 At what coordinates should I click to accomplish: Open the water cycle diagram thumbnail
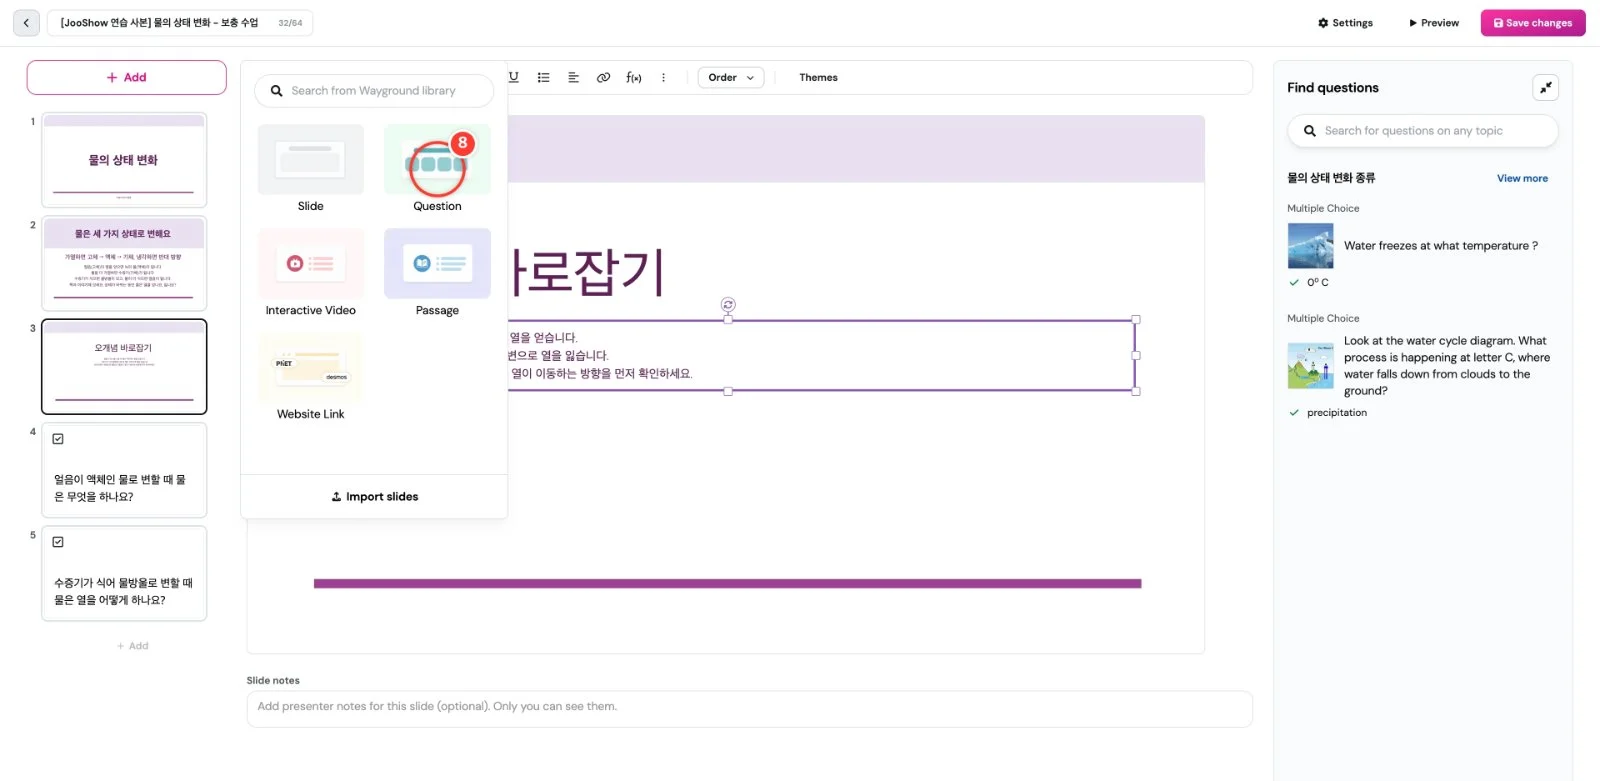[1310, 366]
